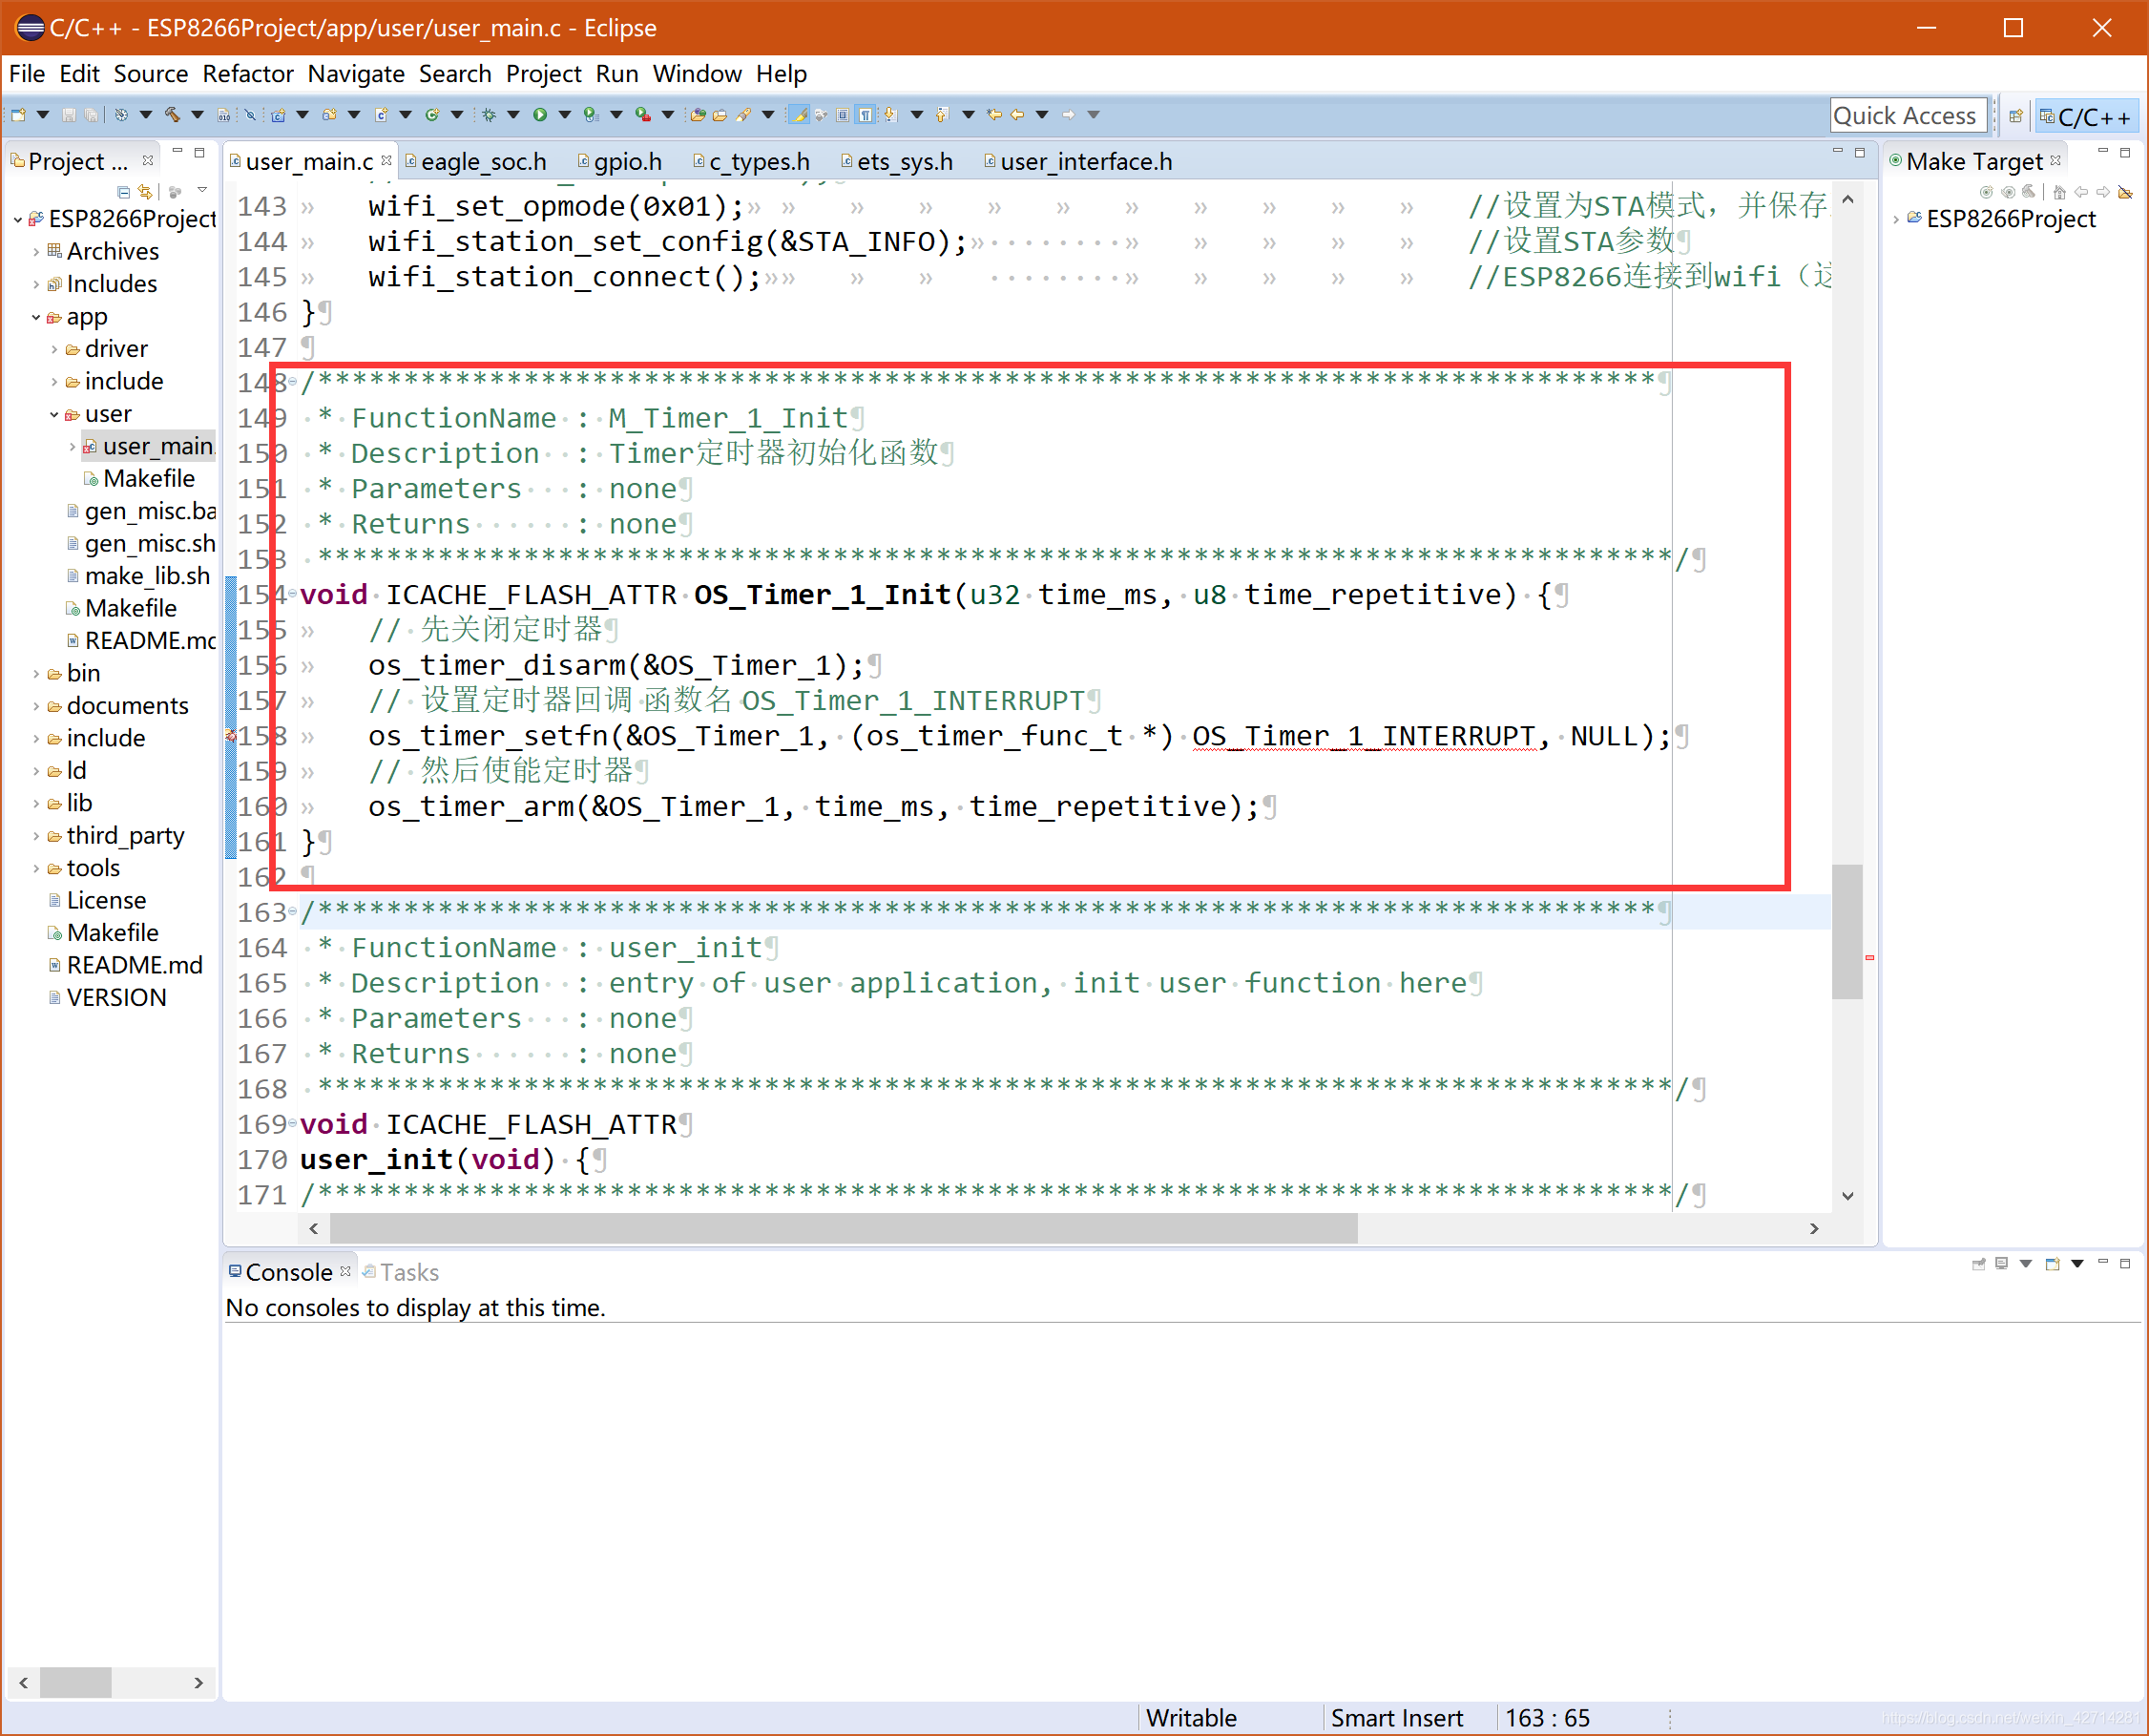Open the Run button dropdown arrow
Viewport: 2149px width, 1736px height.
click(564, 115)
